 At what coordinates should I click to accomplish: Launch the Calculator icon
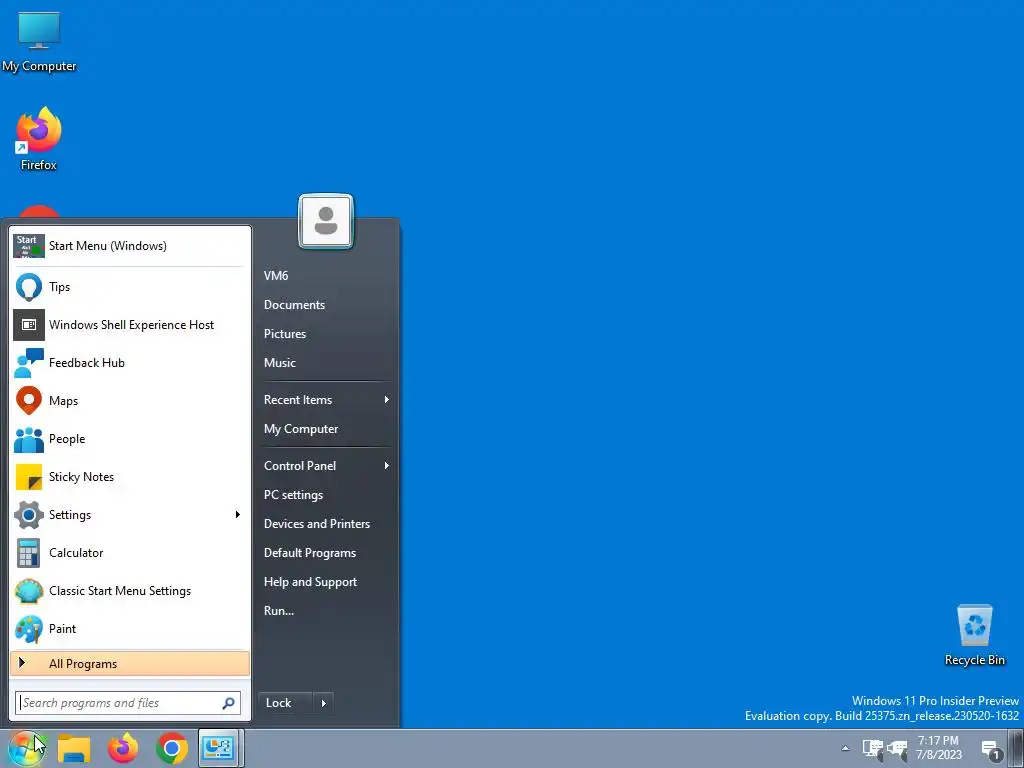pos(29,552)
